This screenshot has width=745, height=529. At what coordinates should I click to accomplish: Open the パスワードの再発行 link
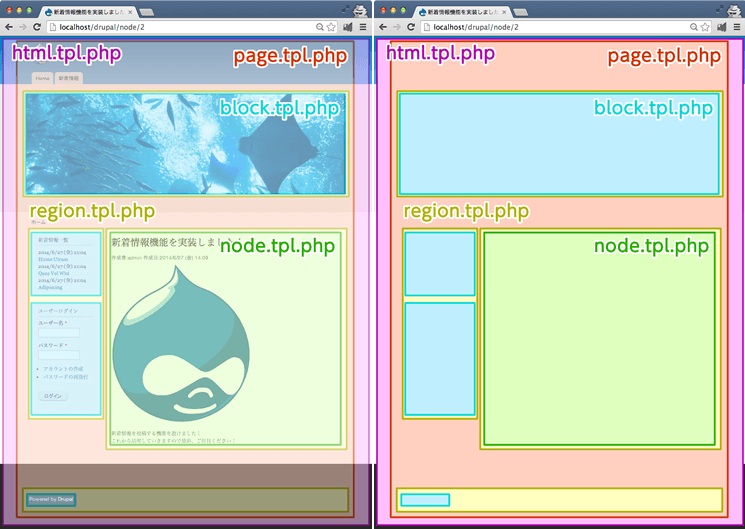(x=66, y=377)
